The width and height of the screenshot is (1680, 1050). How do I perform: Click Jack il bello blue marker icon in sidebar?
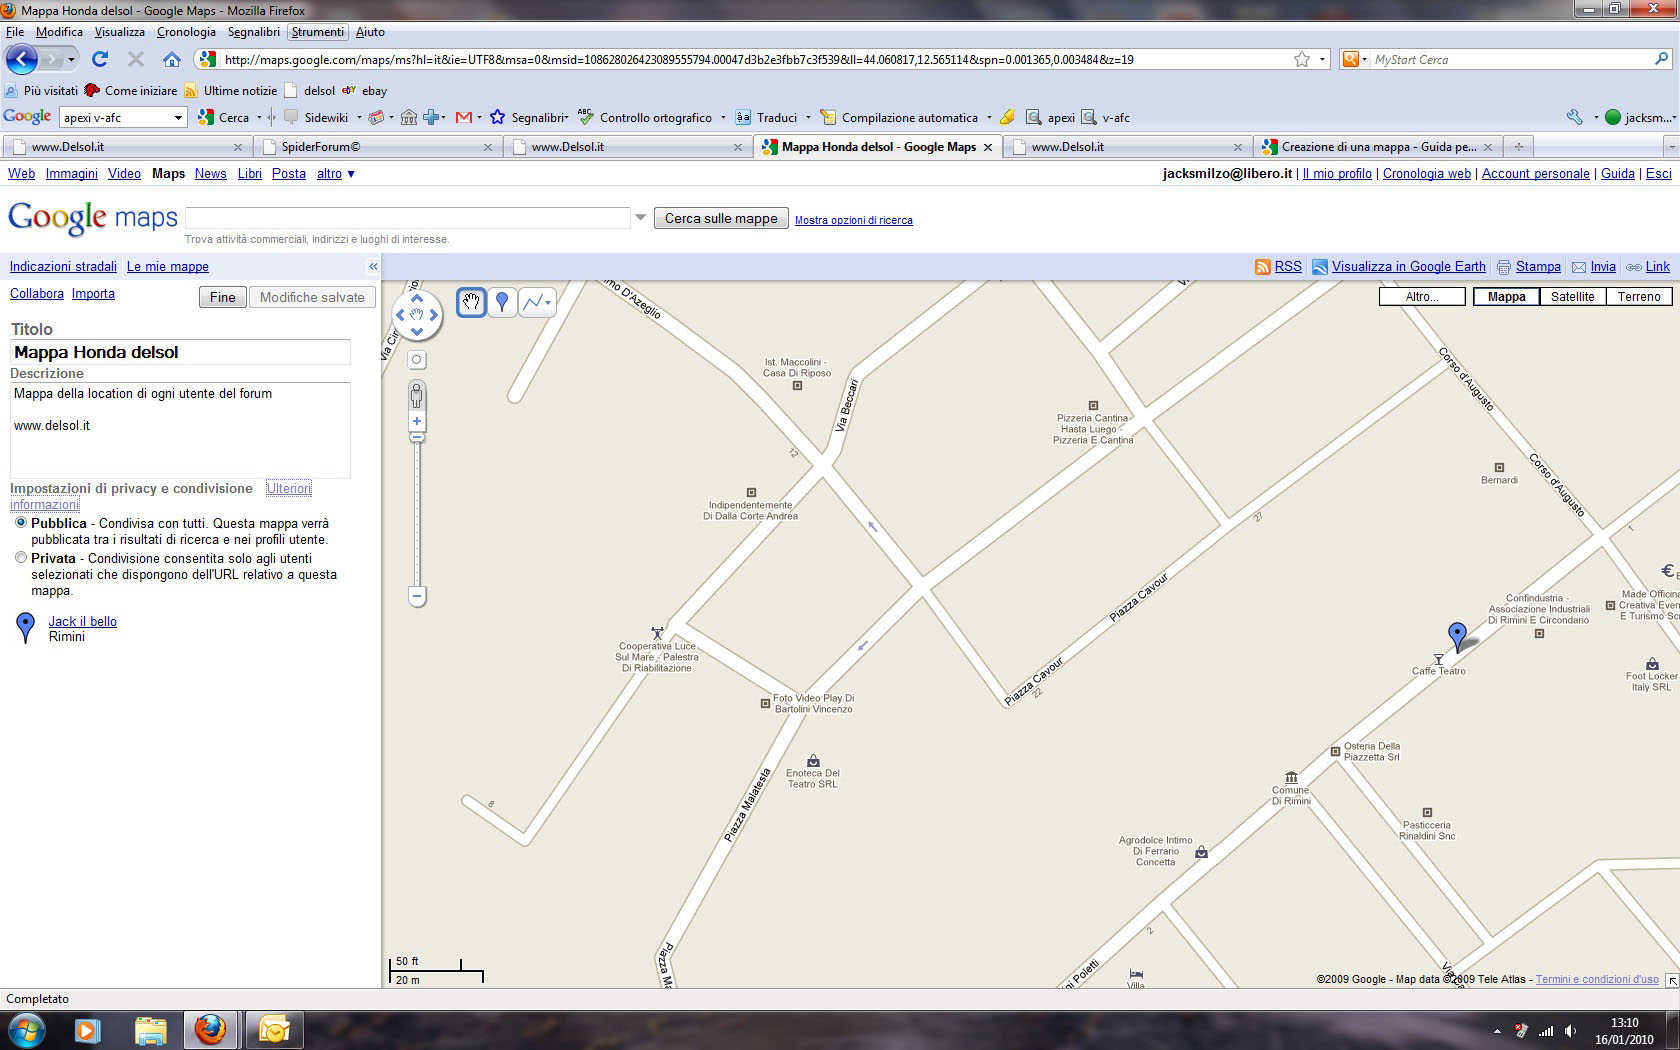26,628
